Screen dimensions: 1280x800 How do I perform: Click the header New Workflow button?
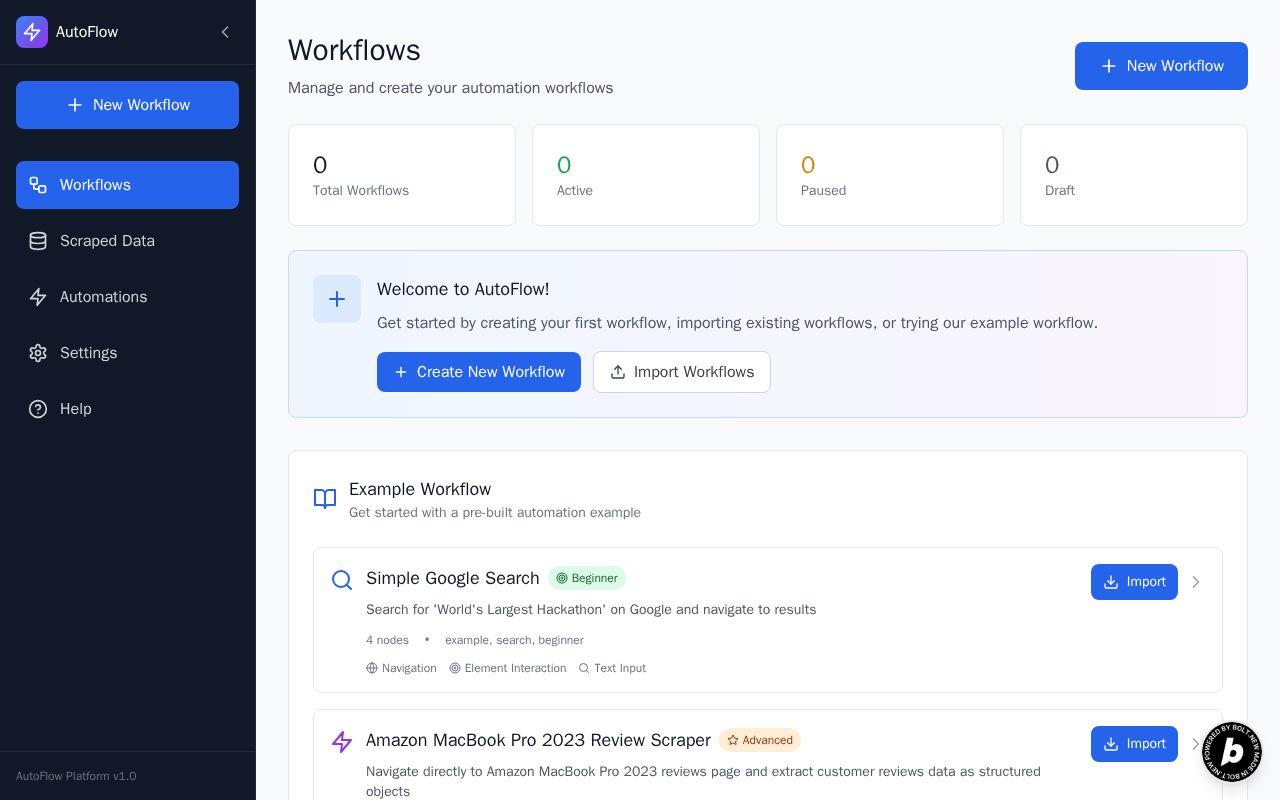(1161, 66)
